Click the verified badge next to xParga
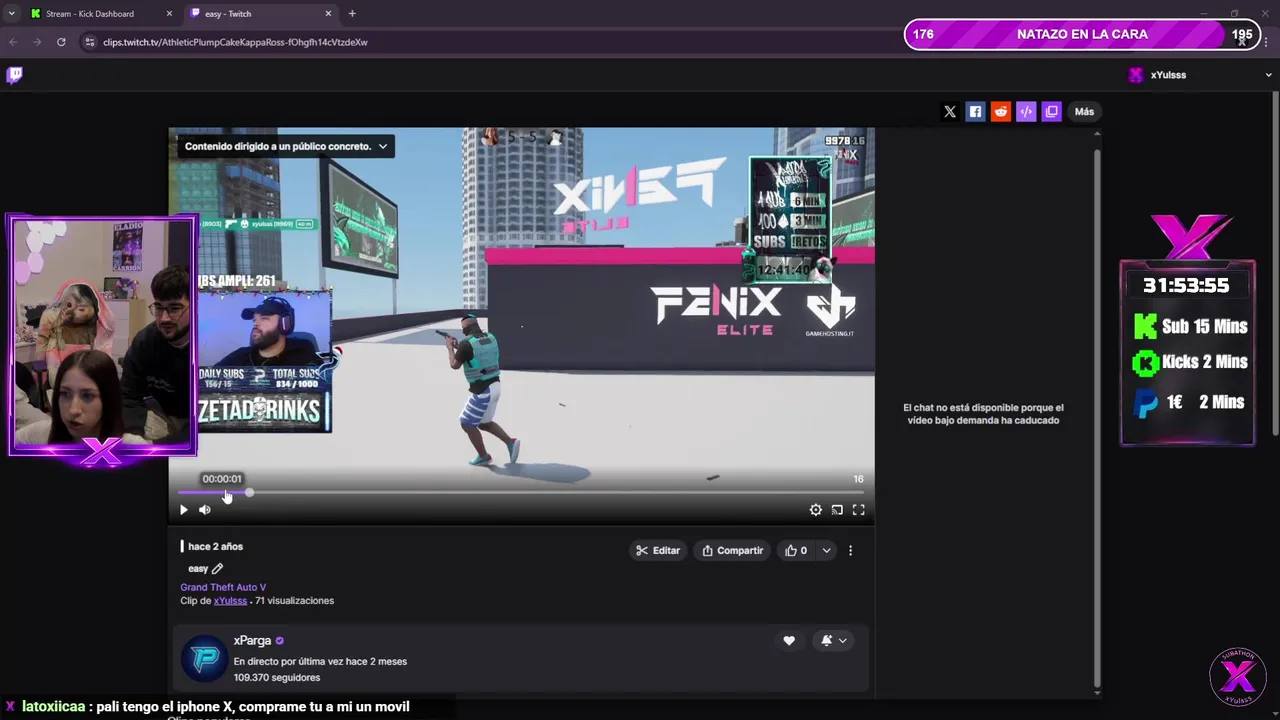 pyautogui.click(x=280, y=641)
